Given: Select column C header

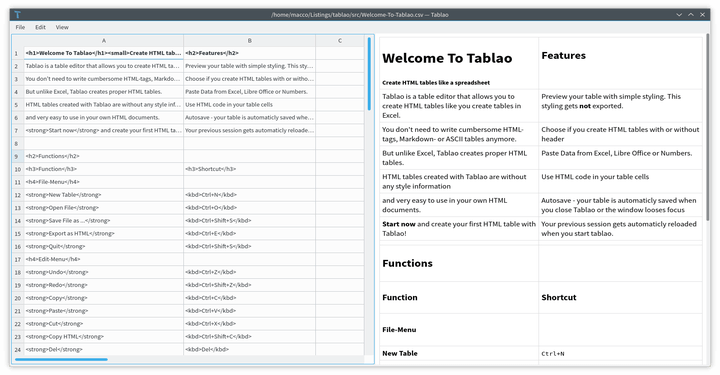Looking at the screenshot, I should point(340,41).
